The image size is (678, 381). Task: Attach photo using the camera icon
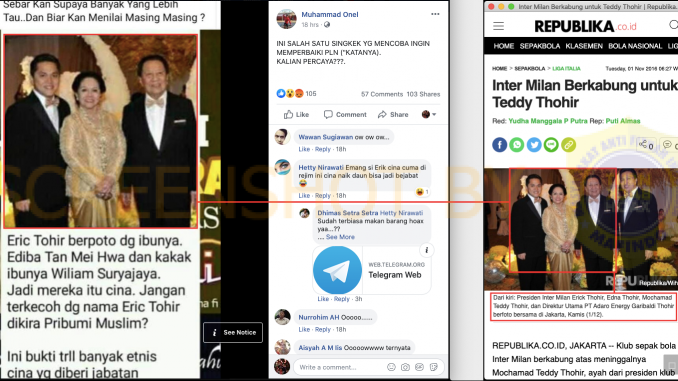[405, 367]
